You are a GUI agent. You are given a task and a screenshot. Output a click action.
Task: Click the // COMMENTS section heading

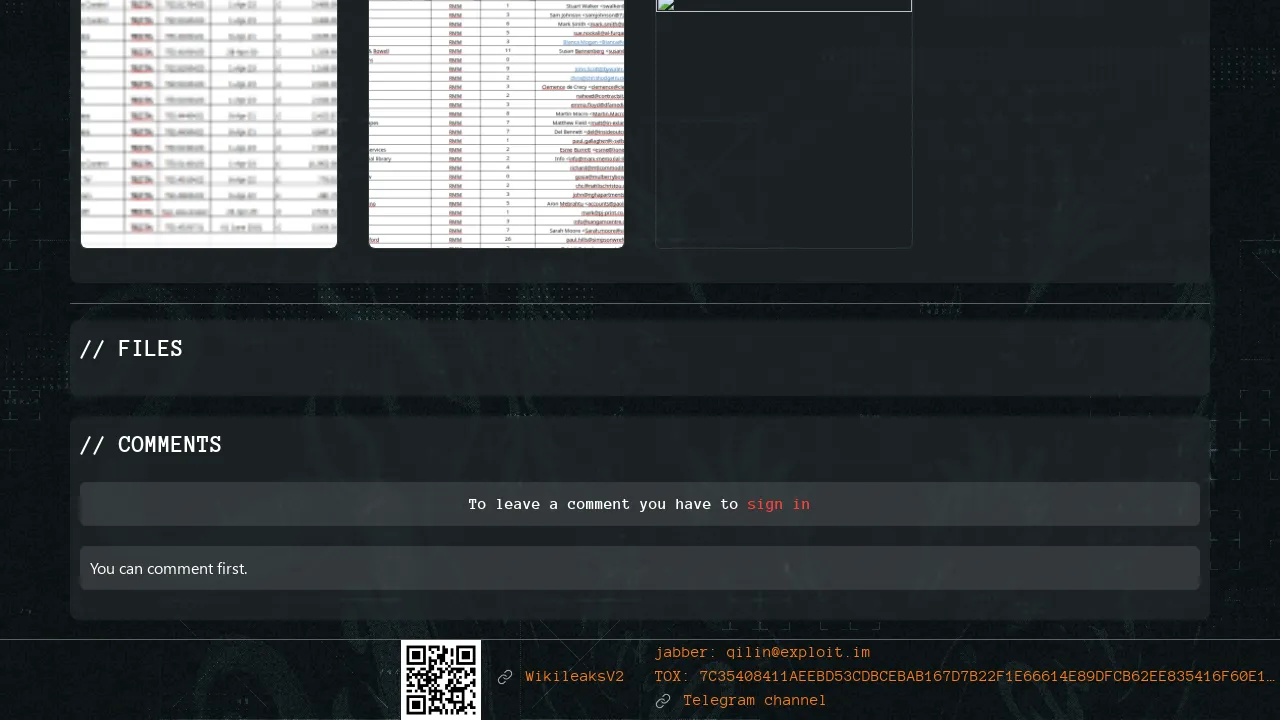pos(150,445)
